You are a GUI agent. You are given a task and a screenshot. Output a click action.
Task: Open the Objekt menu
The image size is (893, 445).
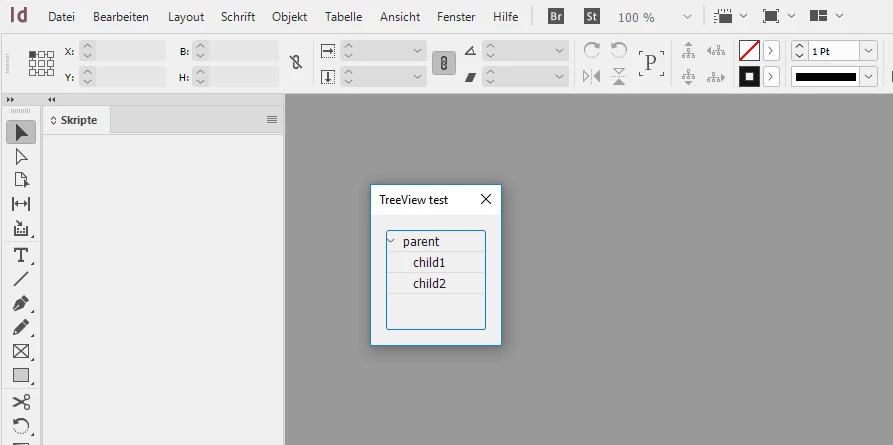point(289,17)
